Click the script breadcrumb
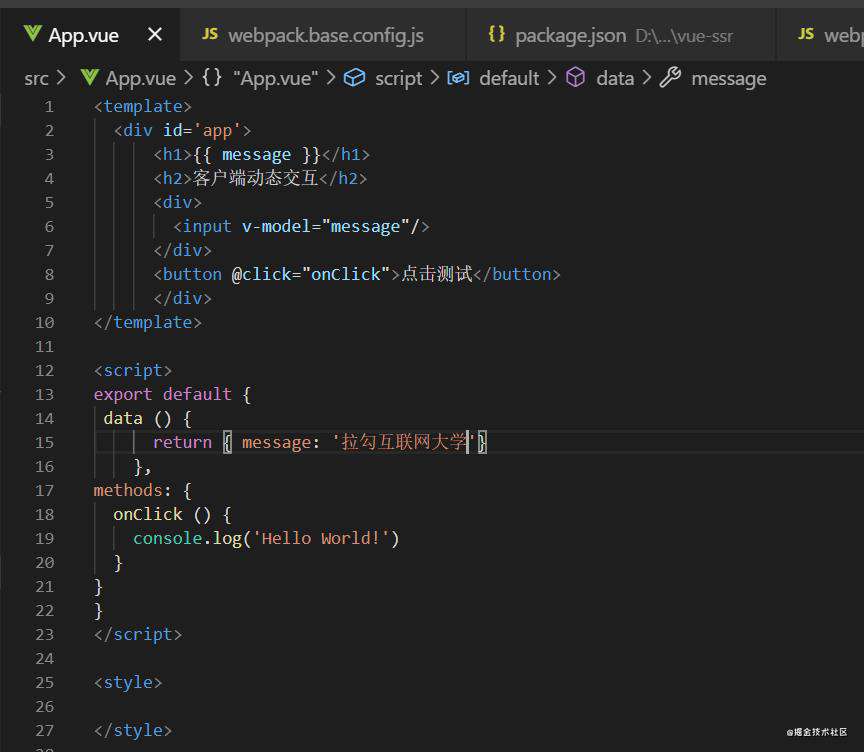The image size is (864, 752). 398,78
